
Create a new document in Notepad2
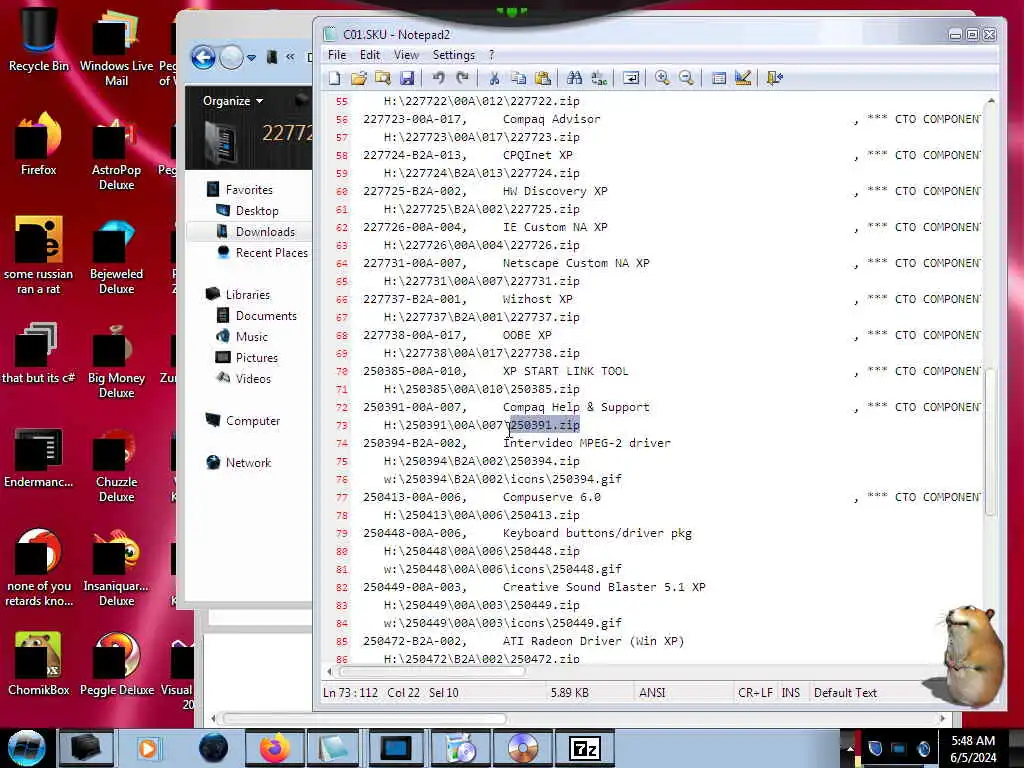(334, 78)
